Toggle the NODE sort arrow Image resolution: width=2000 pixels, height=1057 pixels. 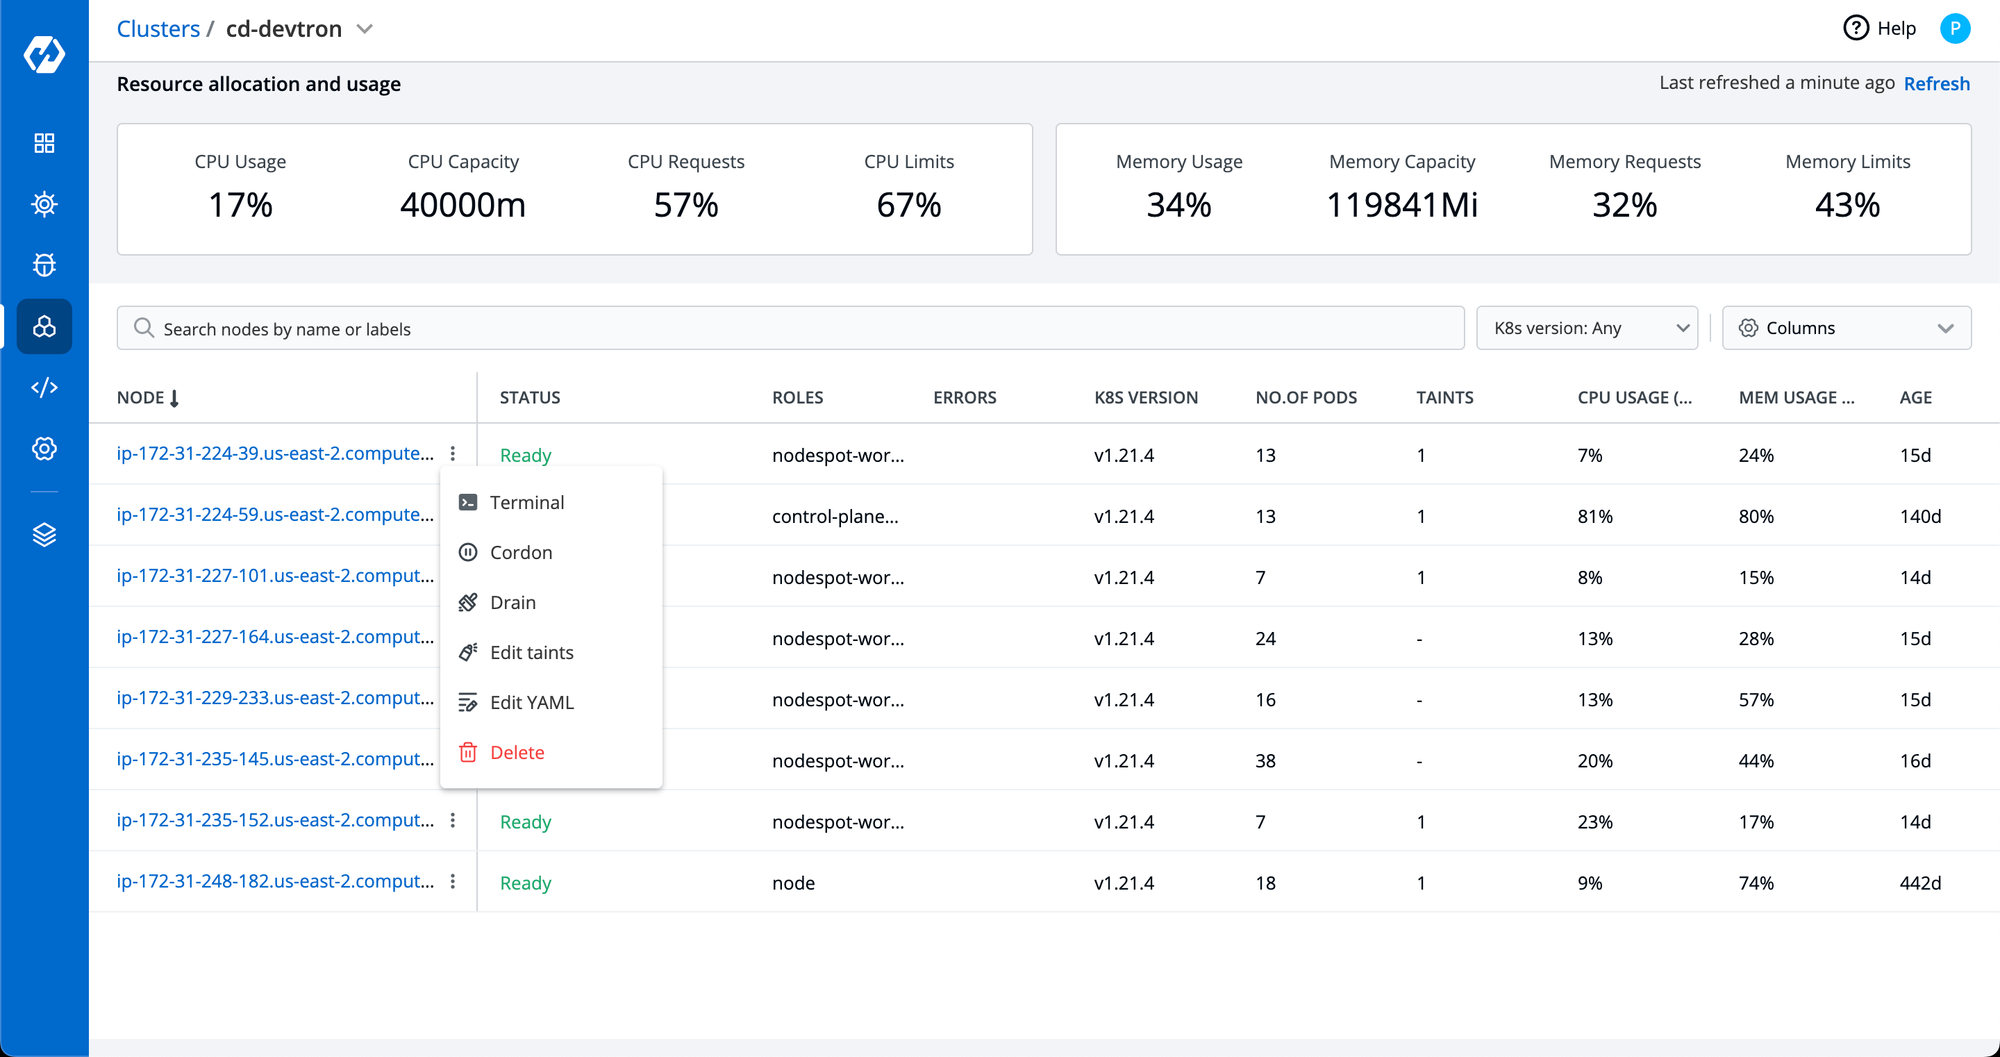coord(174,398)
